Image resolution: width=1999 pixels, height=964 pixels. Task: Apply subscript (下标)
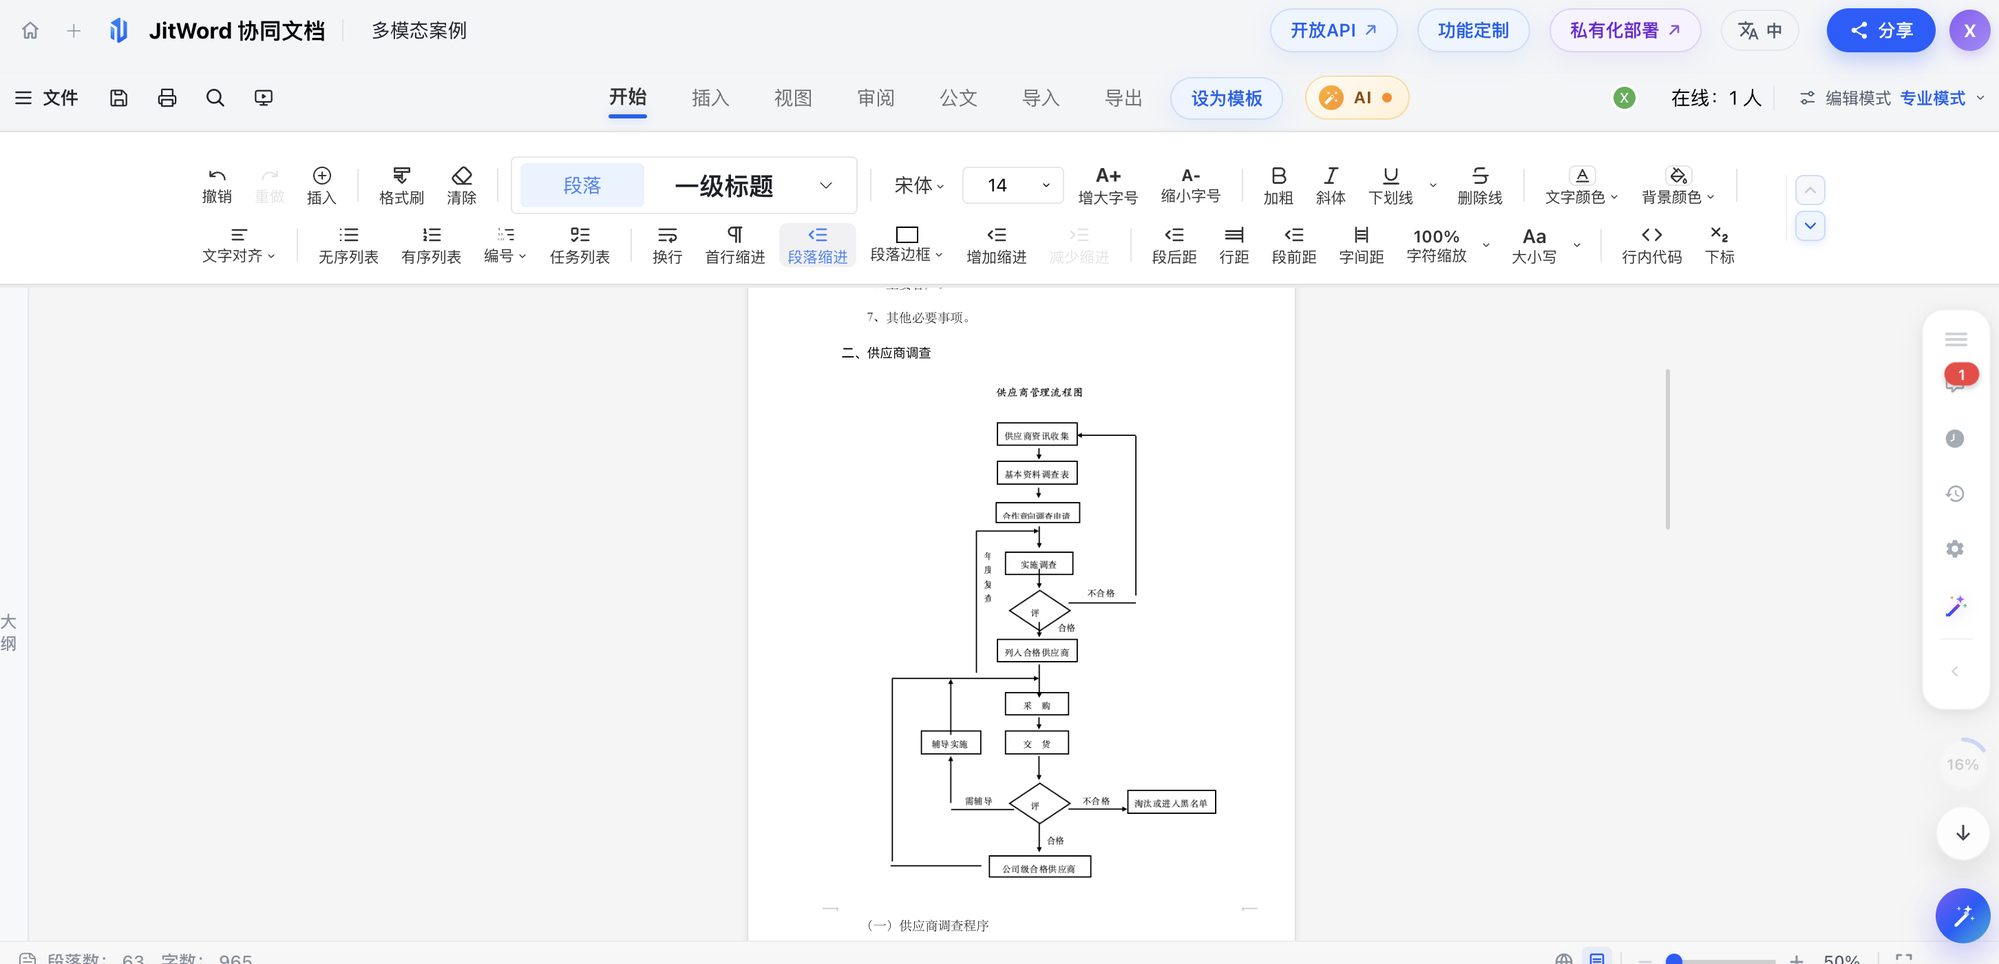point(1720,245)
